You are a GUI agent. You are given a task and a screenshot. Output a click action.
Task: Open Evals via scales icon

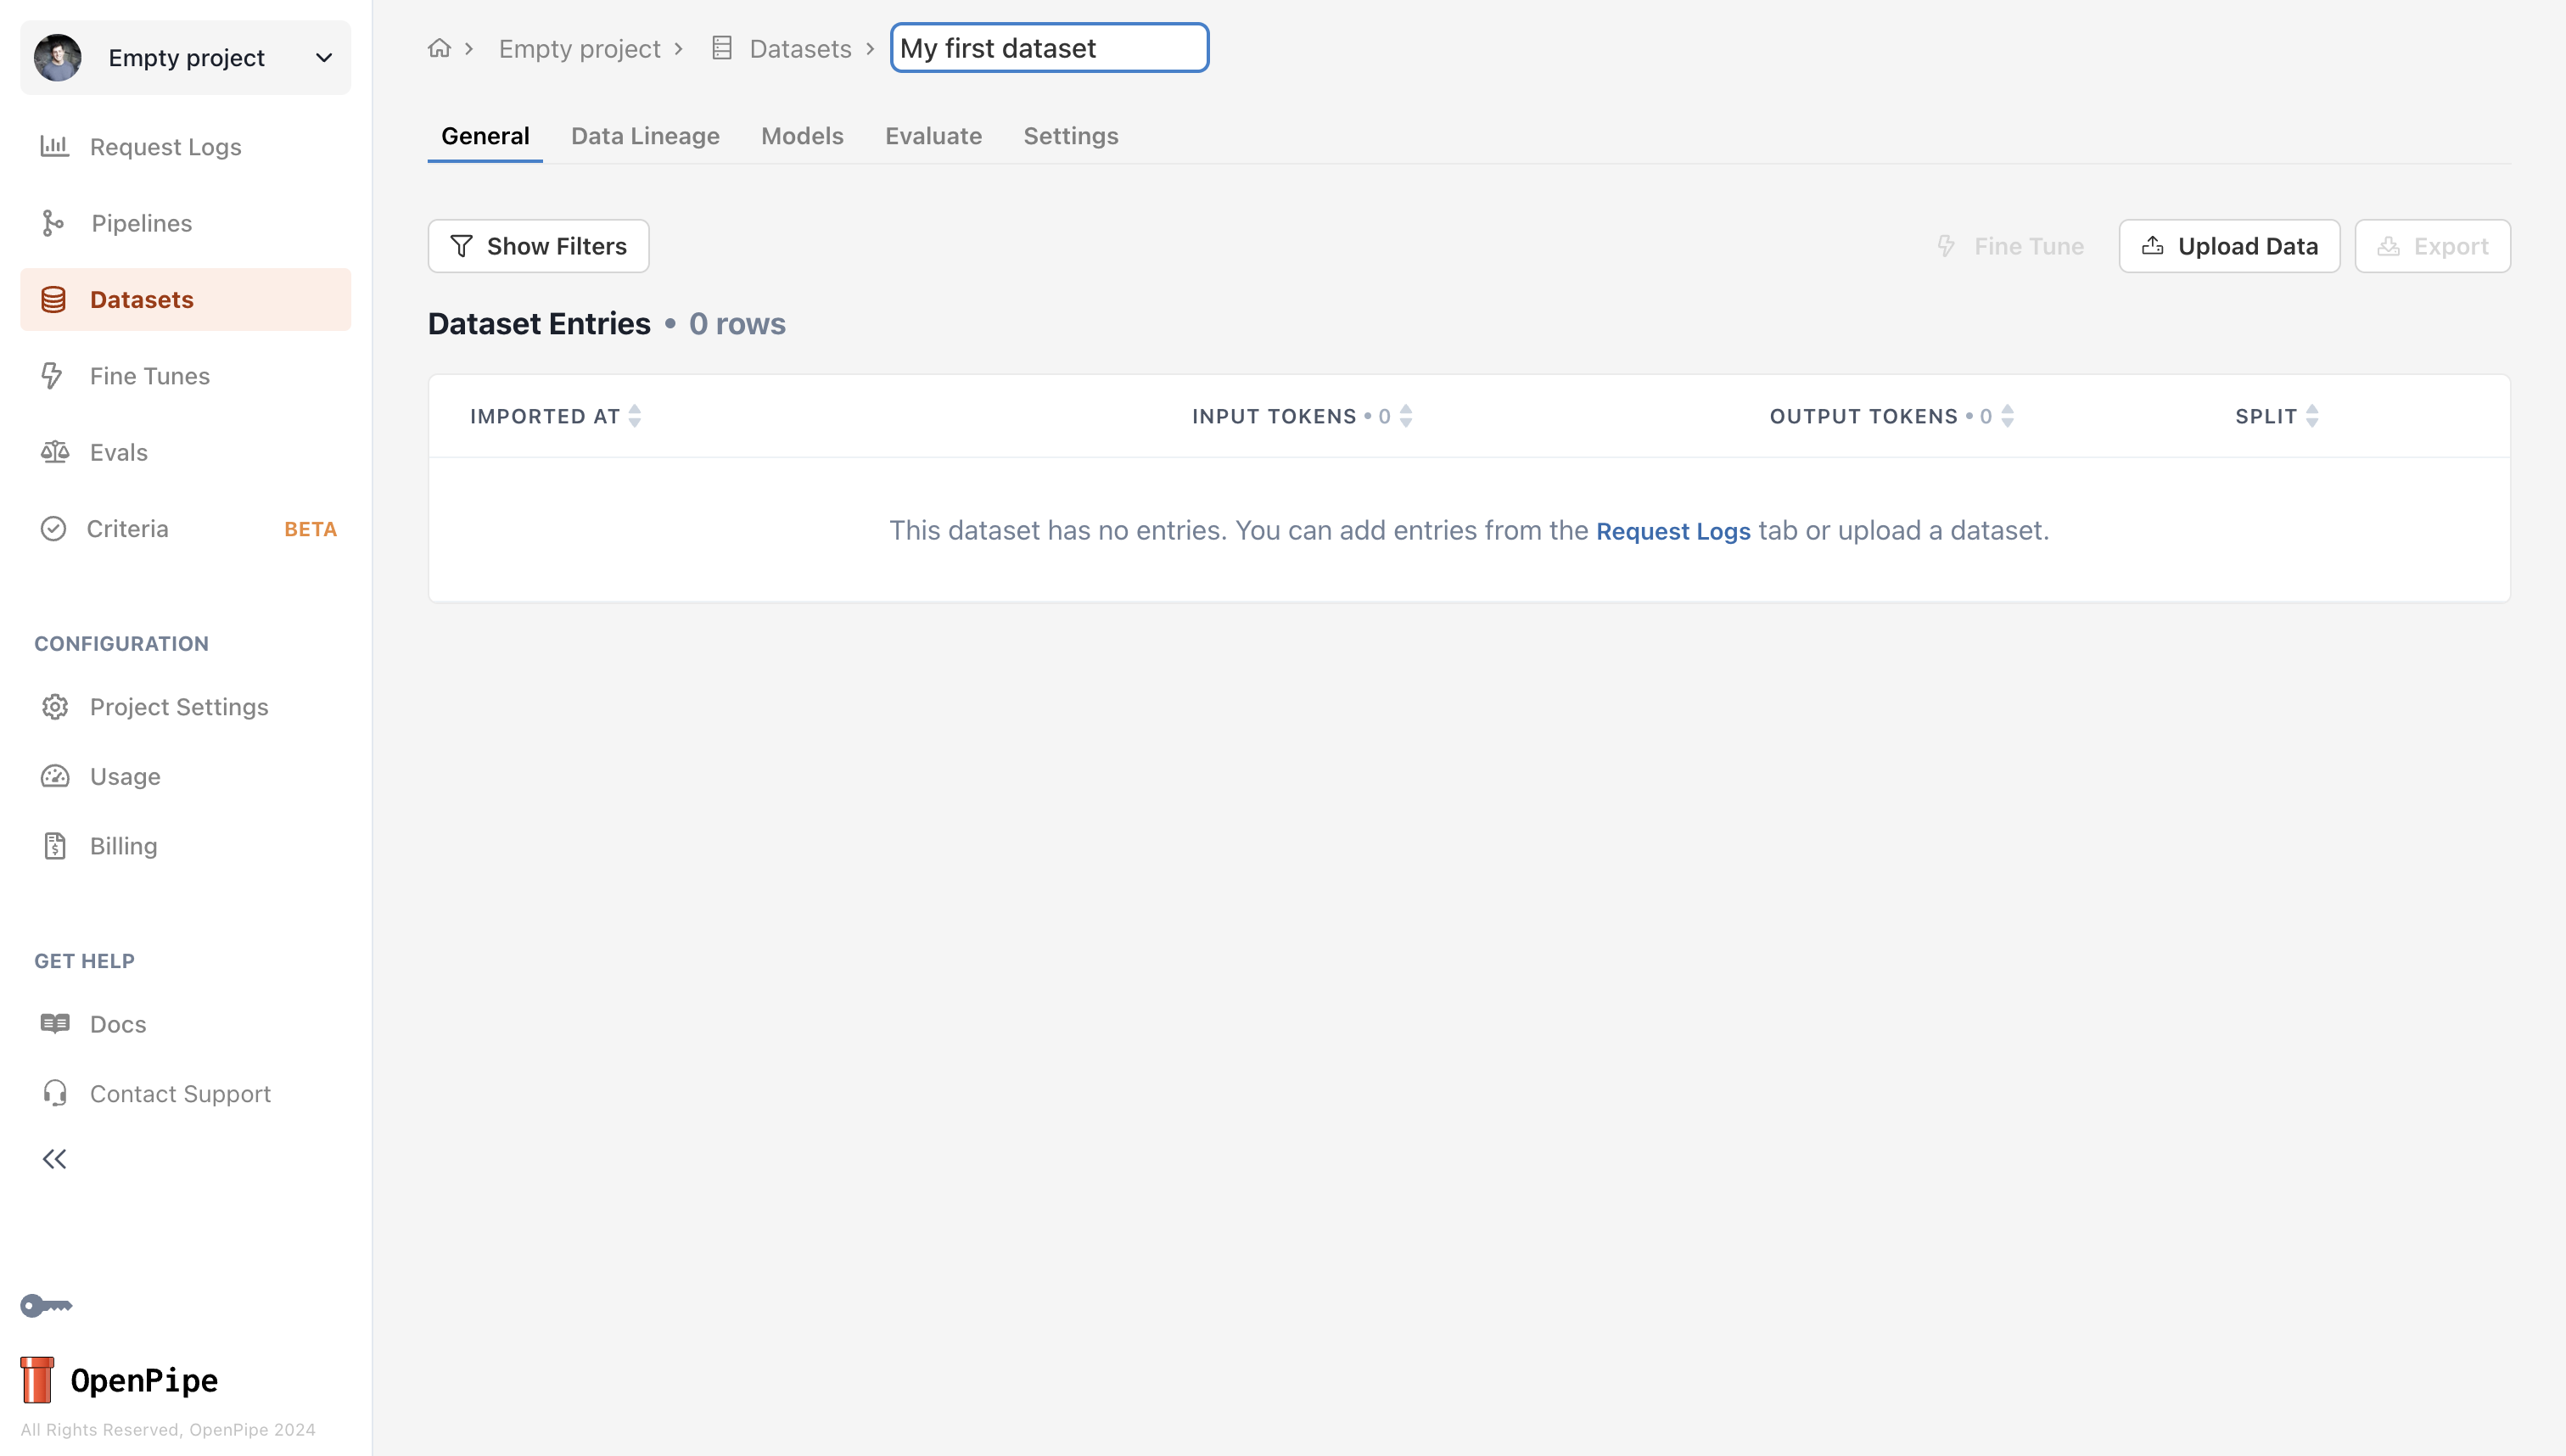click(x=55, y=452)
